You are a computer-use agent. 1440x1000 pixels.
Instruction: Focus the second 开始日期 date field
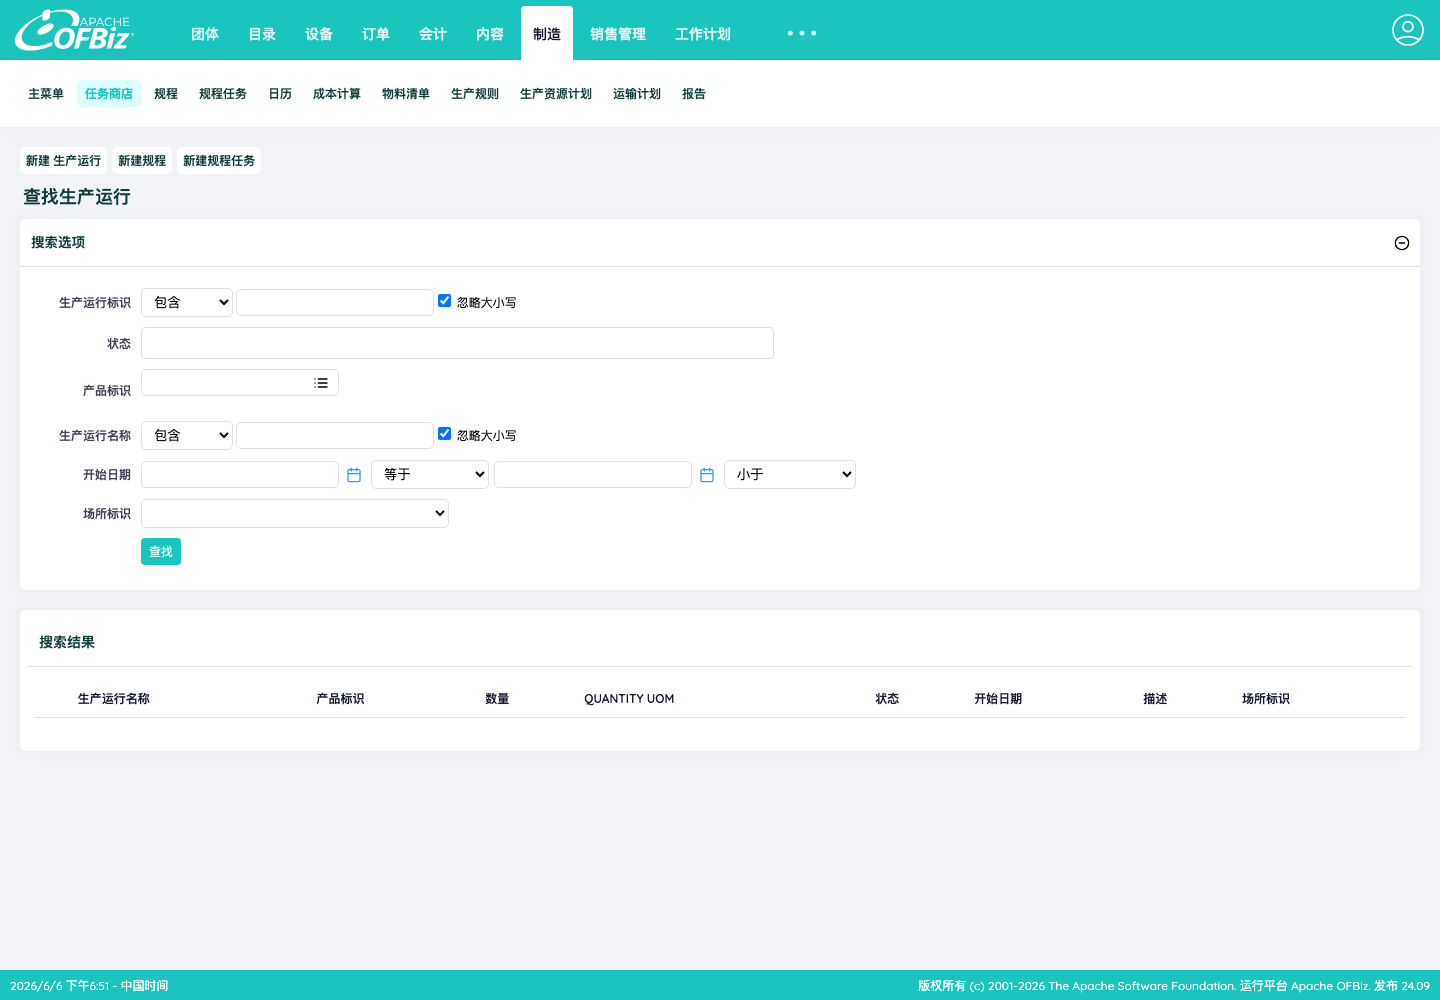[593, 474]
